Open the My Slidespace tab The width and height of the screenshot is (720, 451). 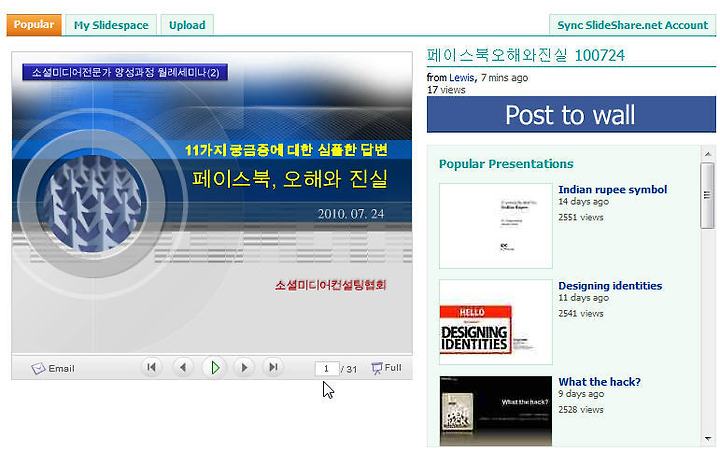coord(111,25)
